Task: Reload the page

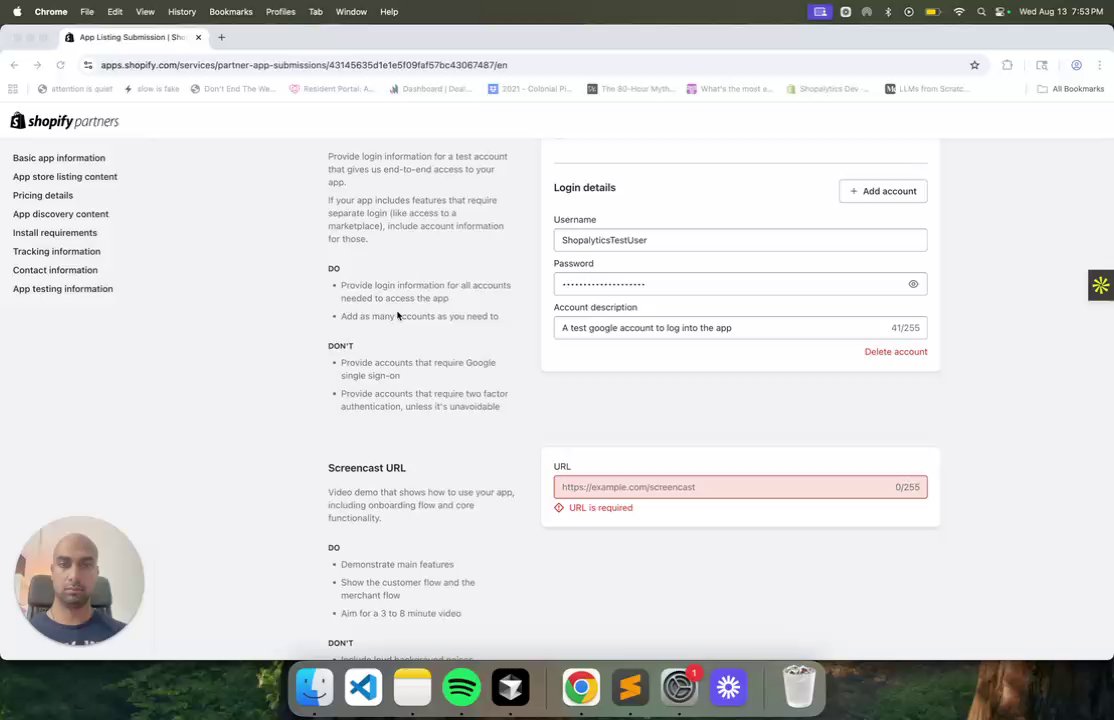Action: pos(60,65)
